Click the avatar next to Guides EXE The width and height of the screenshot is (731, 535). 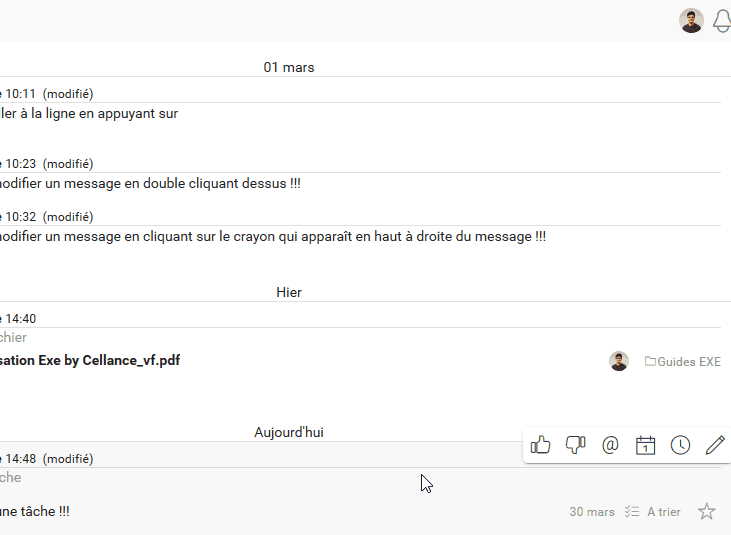click(619, 361)
